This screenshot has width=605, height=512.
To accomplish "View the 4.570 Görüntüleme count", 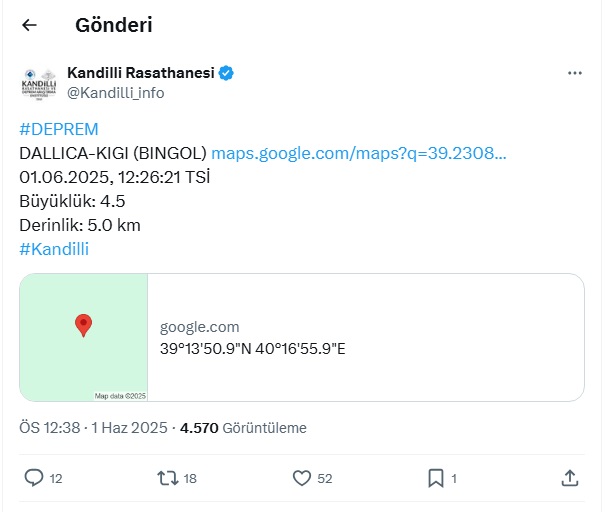I will coord(243,428).
